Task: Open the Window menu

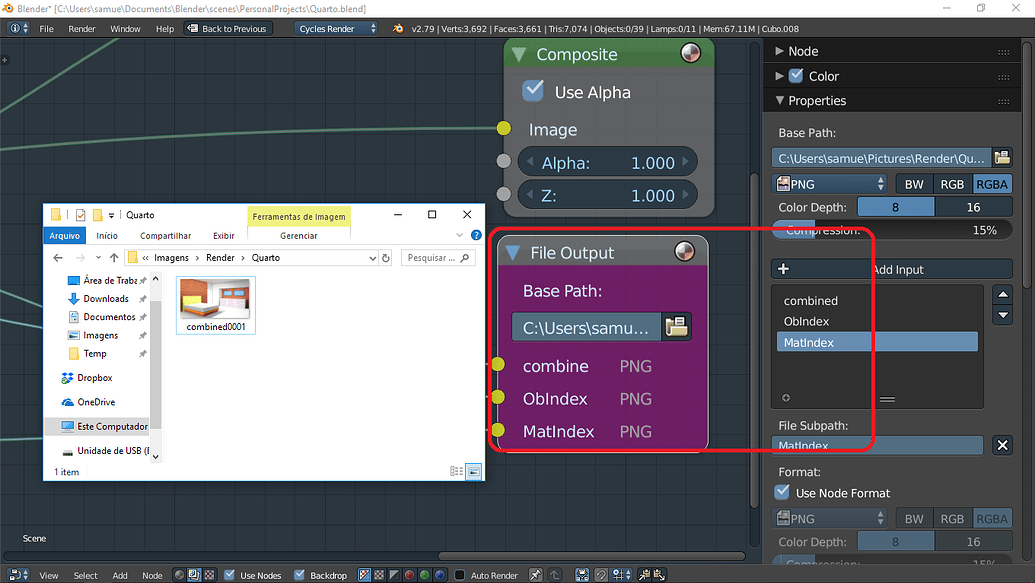Action: (x=125, y=28)
